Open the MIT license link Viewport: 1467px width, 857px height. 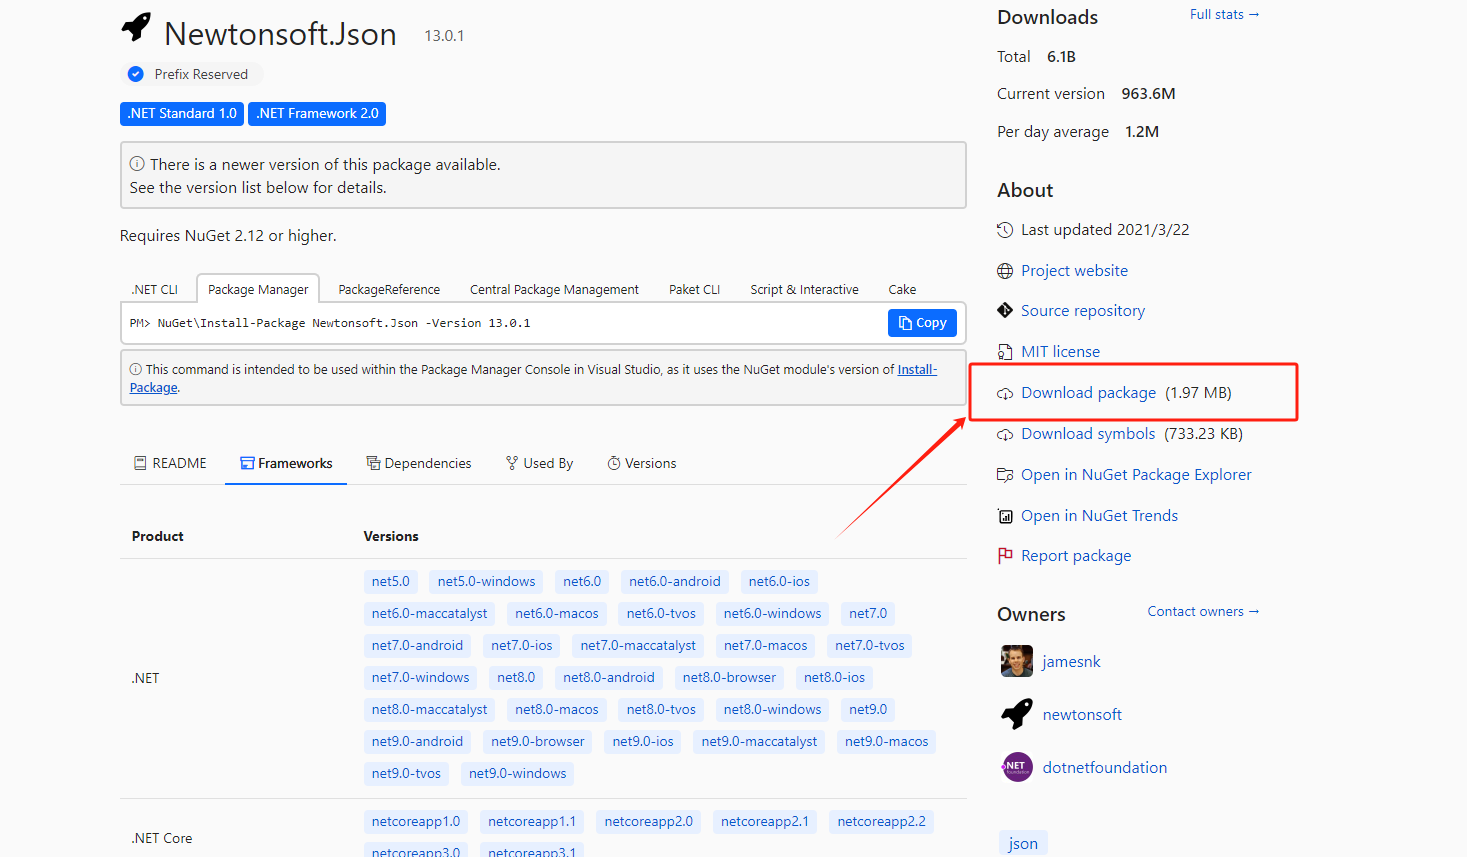(x=1060, y=352)
